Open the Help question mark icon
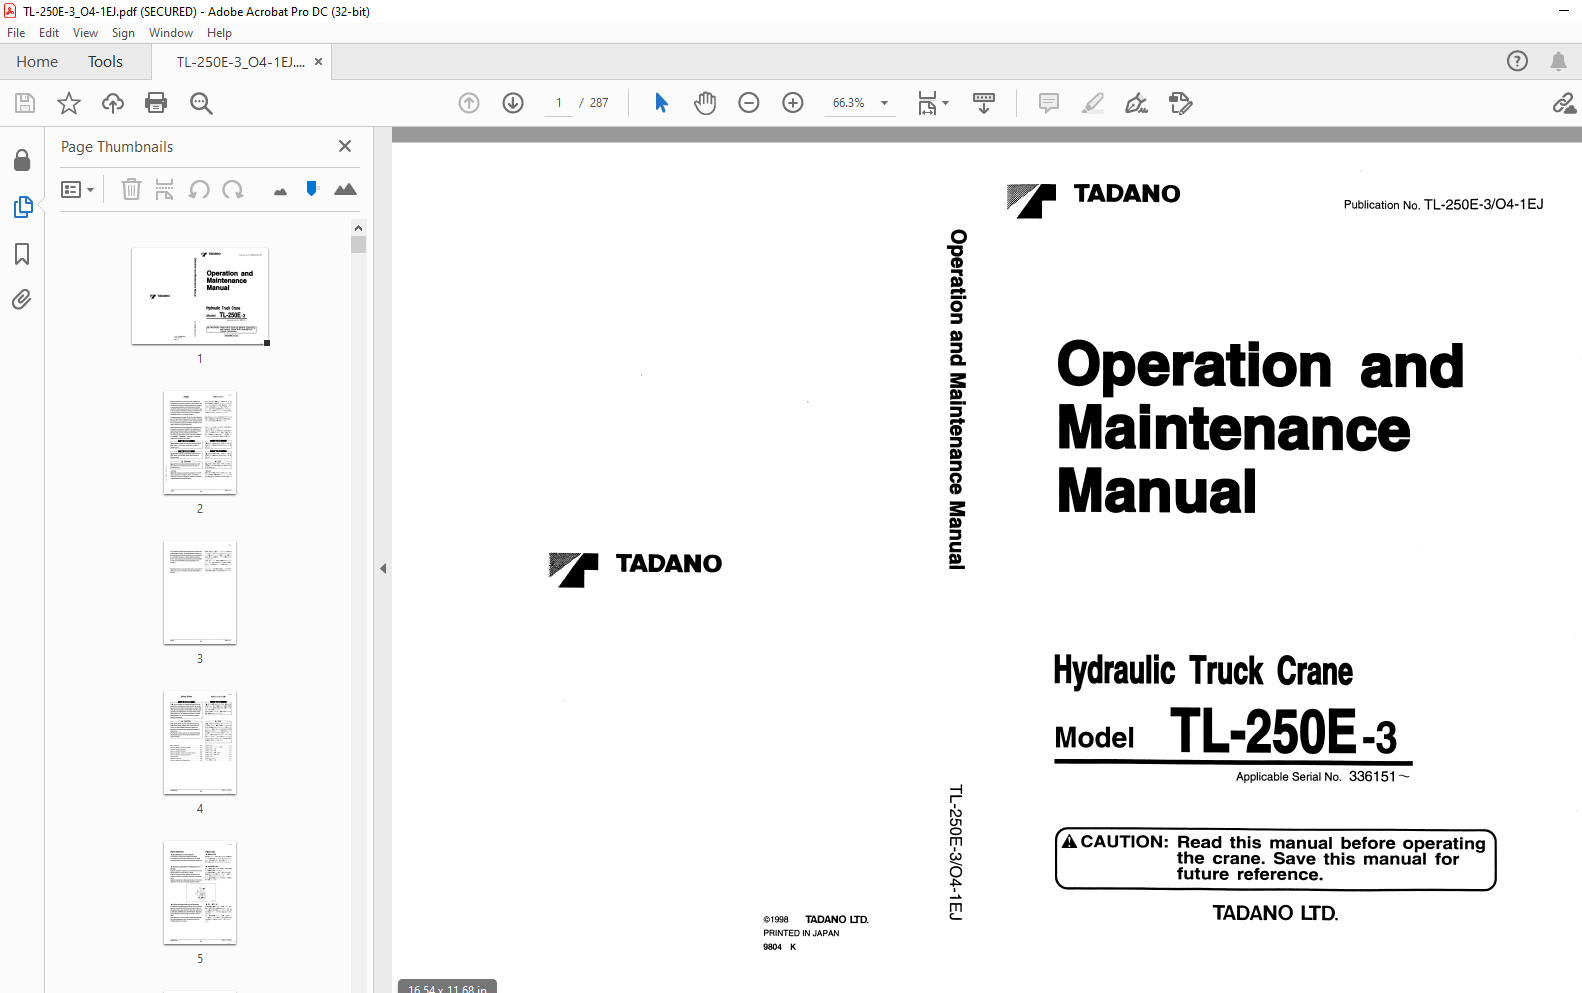The height and width of the screenshot is (993, 1582). (1517, 61)
